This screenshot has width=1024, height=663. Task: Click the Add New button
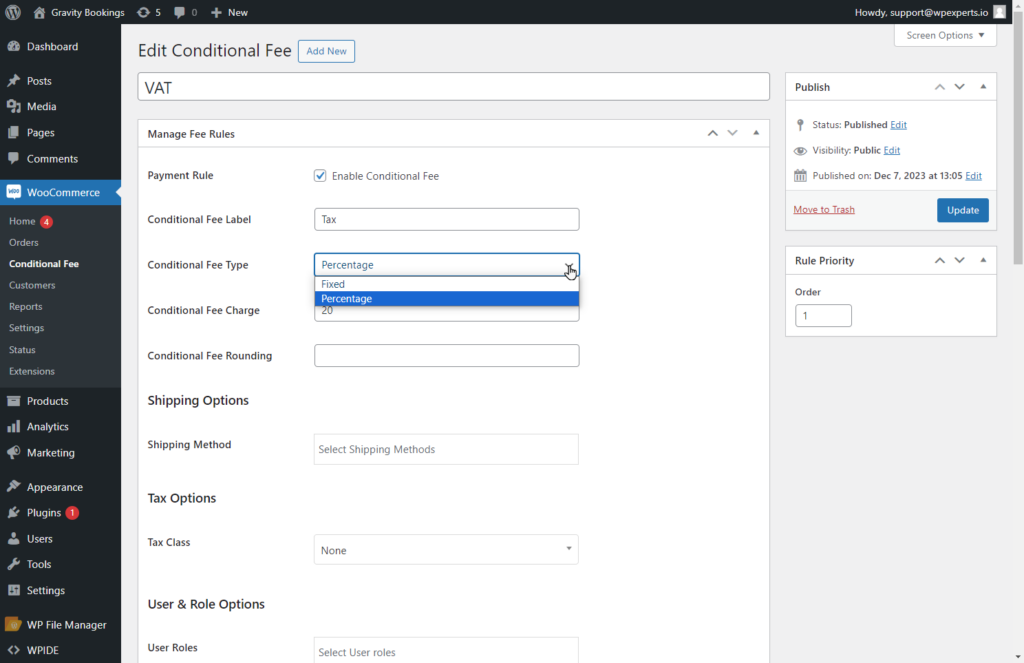pos(327,51)
